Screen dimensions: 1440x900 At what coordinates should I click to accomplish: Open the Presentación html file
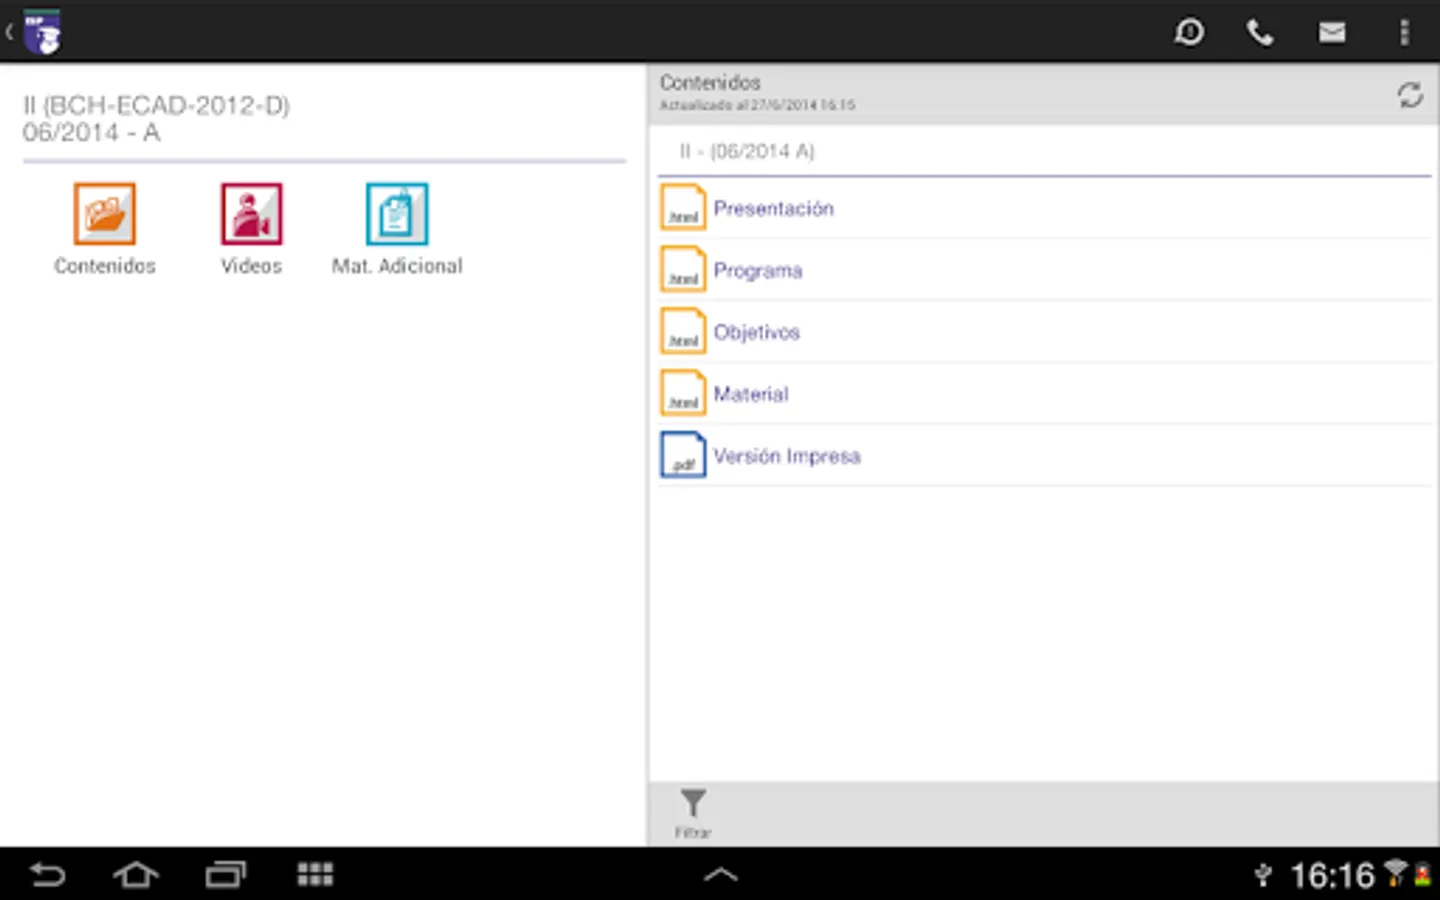coord(773,208)
